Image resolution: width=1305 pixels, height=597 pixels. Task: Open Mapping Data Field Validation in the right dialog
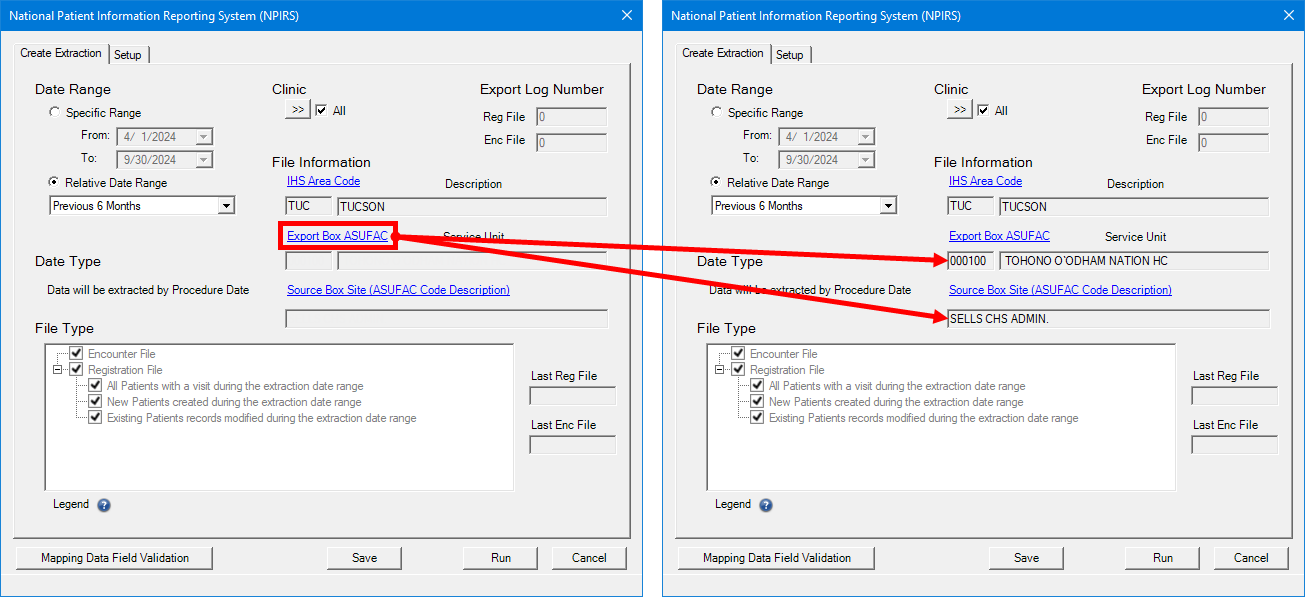click(777, 558)
